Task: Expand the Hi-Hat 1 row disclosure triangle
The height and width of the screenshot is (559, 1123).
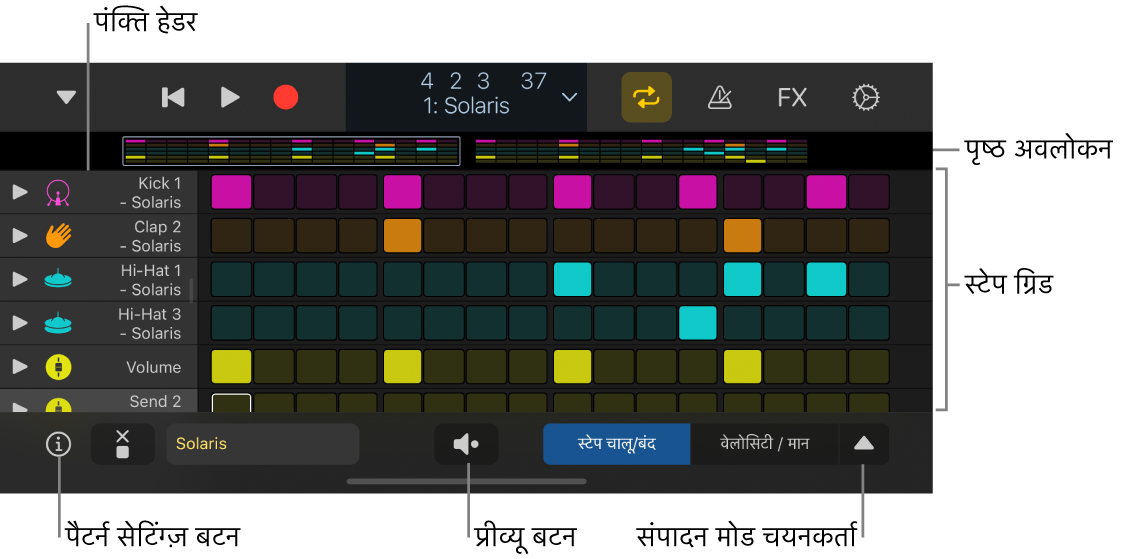Action: (21, 280)
